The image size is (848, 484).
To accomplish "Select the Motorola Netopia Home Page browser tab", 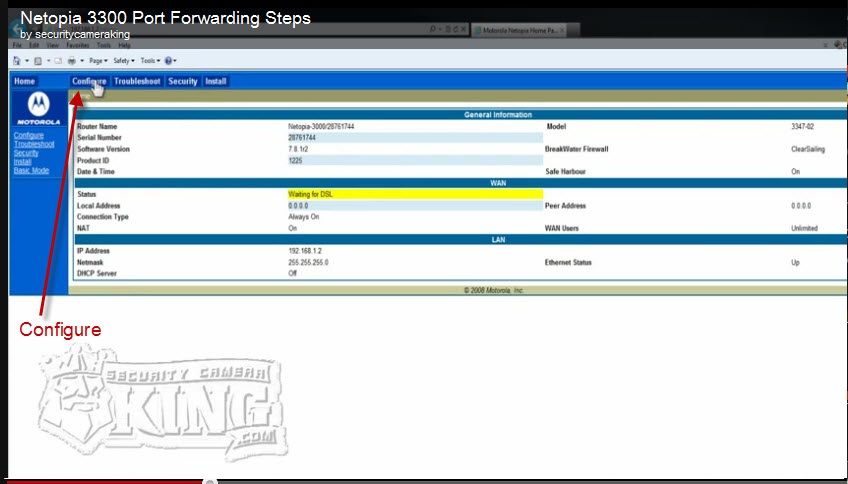I will (519, 30).
